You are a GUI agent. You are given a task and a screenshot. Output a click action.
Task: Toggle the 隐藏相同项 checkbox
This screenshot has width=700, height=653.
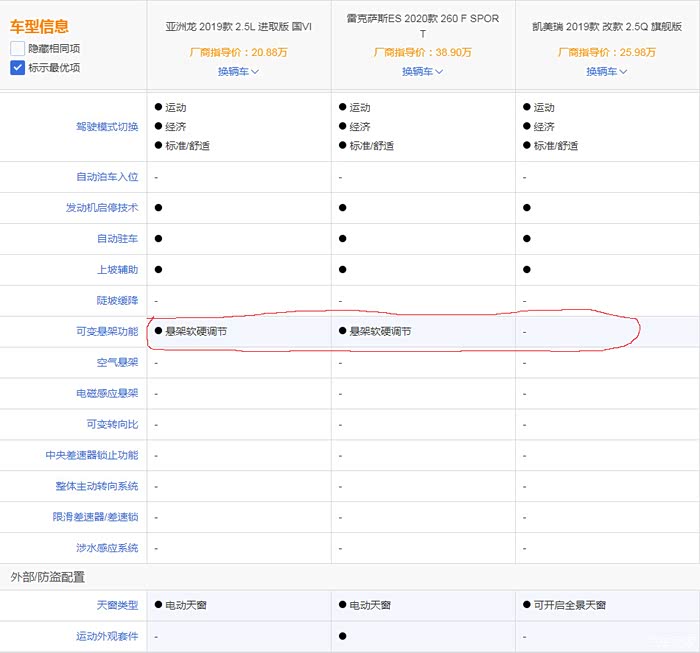click(x=18, y=48)
